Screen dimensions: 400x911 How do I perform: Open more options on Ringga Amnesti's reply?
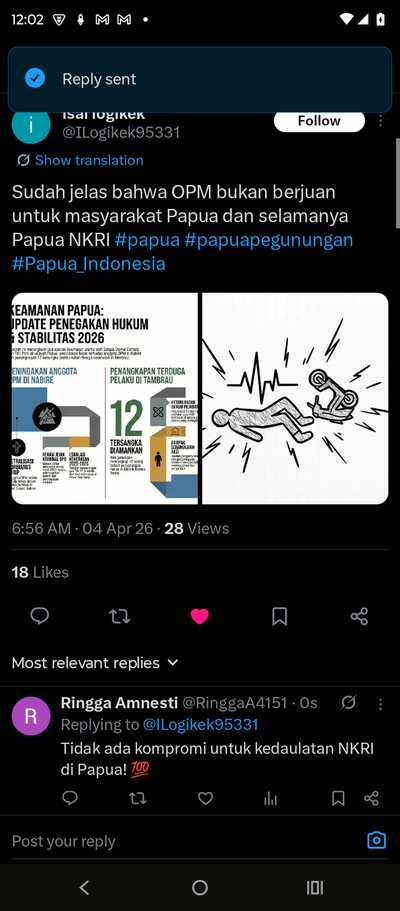tap(380, 704)
